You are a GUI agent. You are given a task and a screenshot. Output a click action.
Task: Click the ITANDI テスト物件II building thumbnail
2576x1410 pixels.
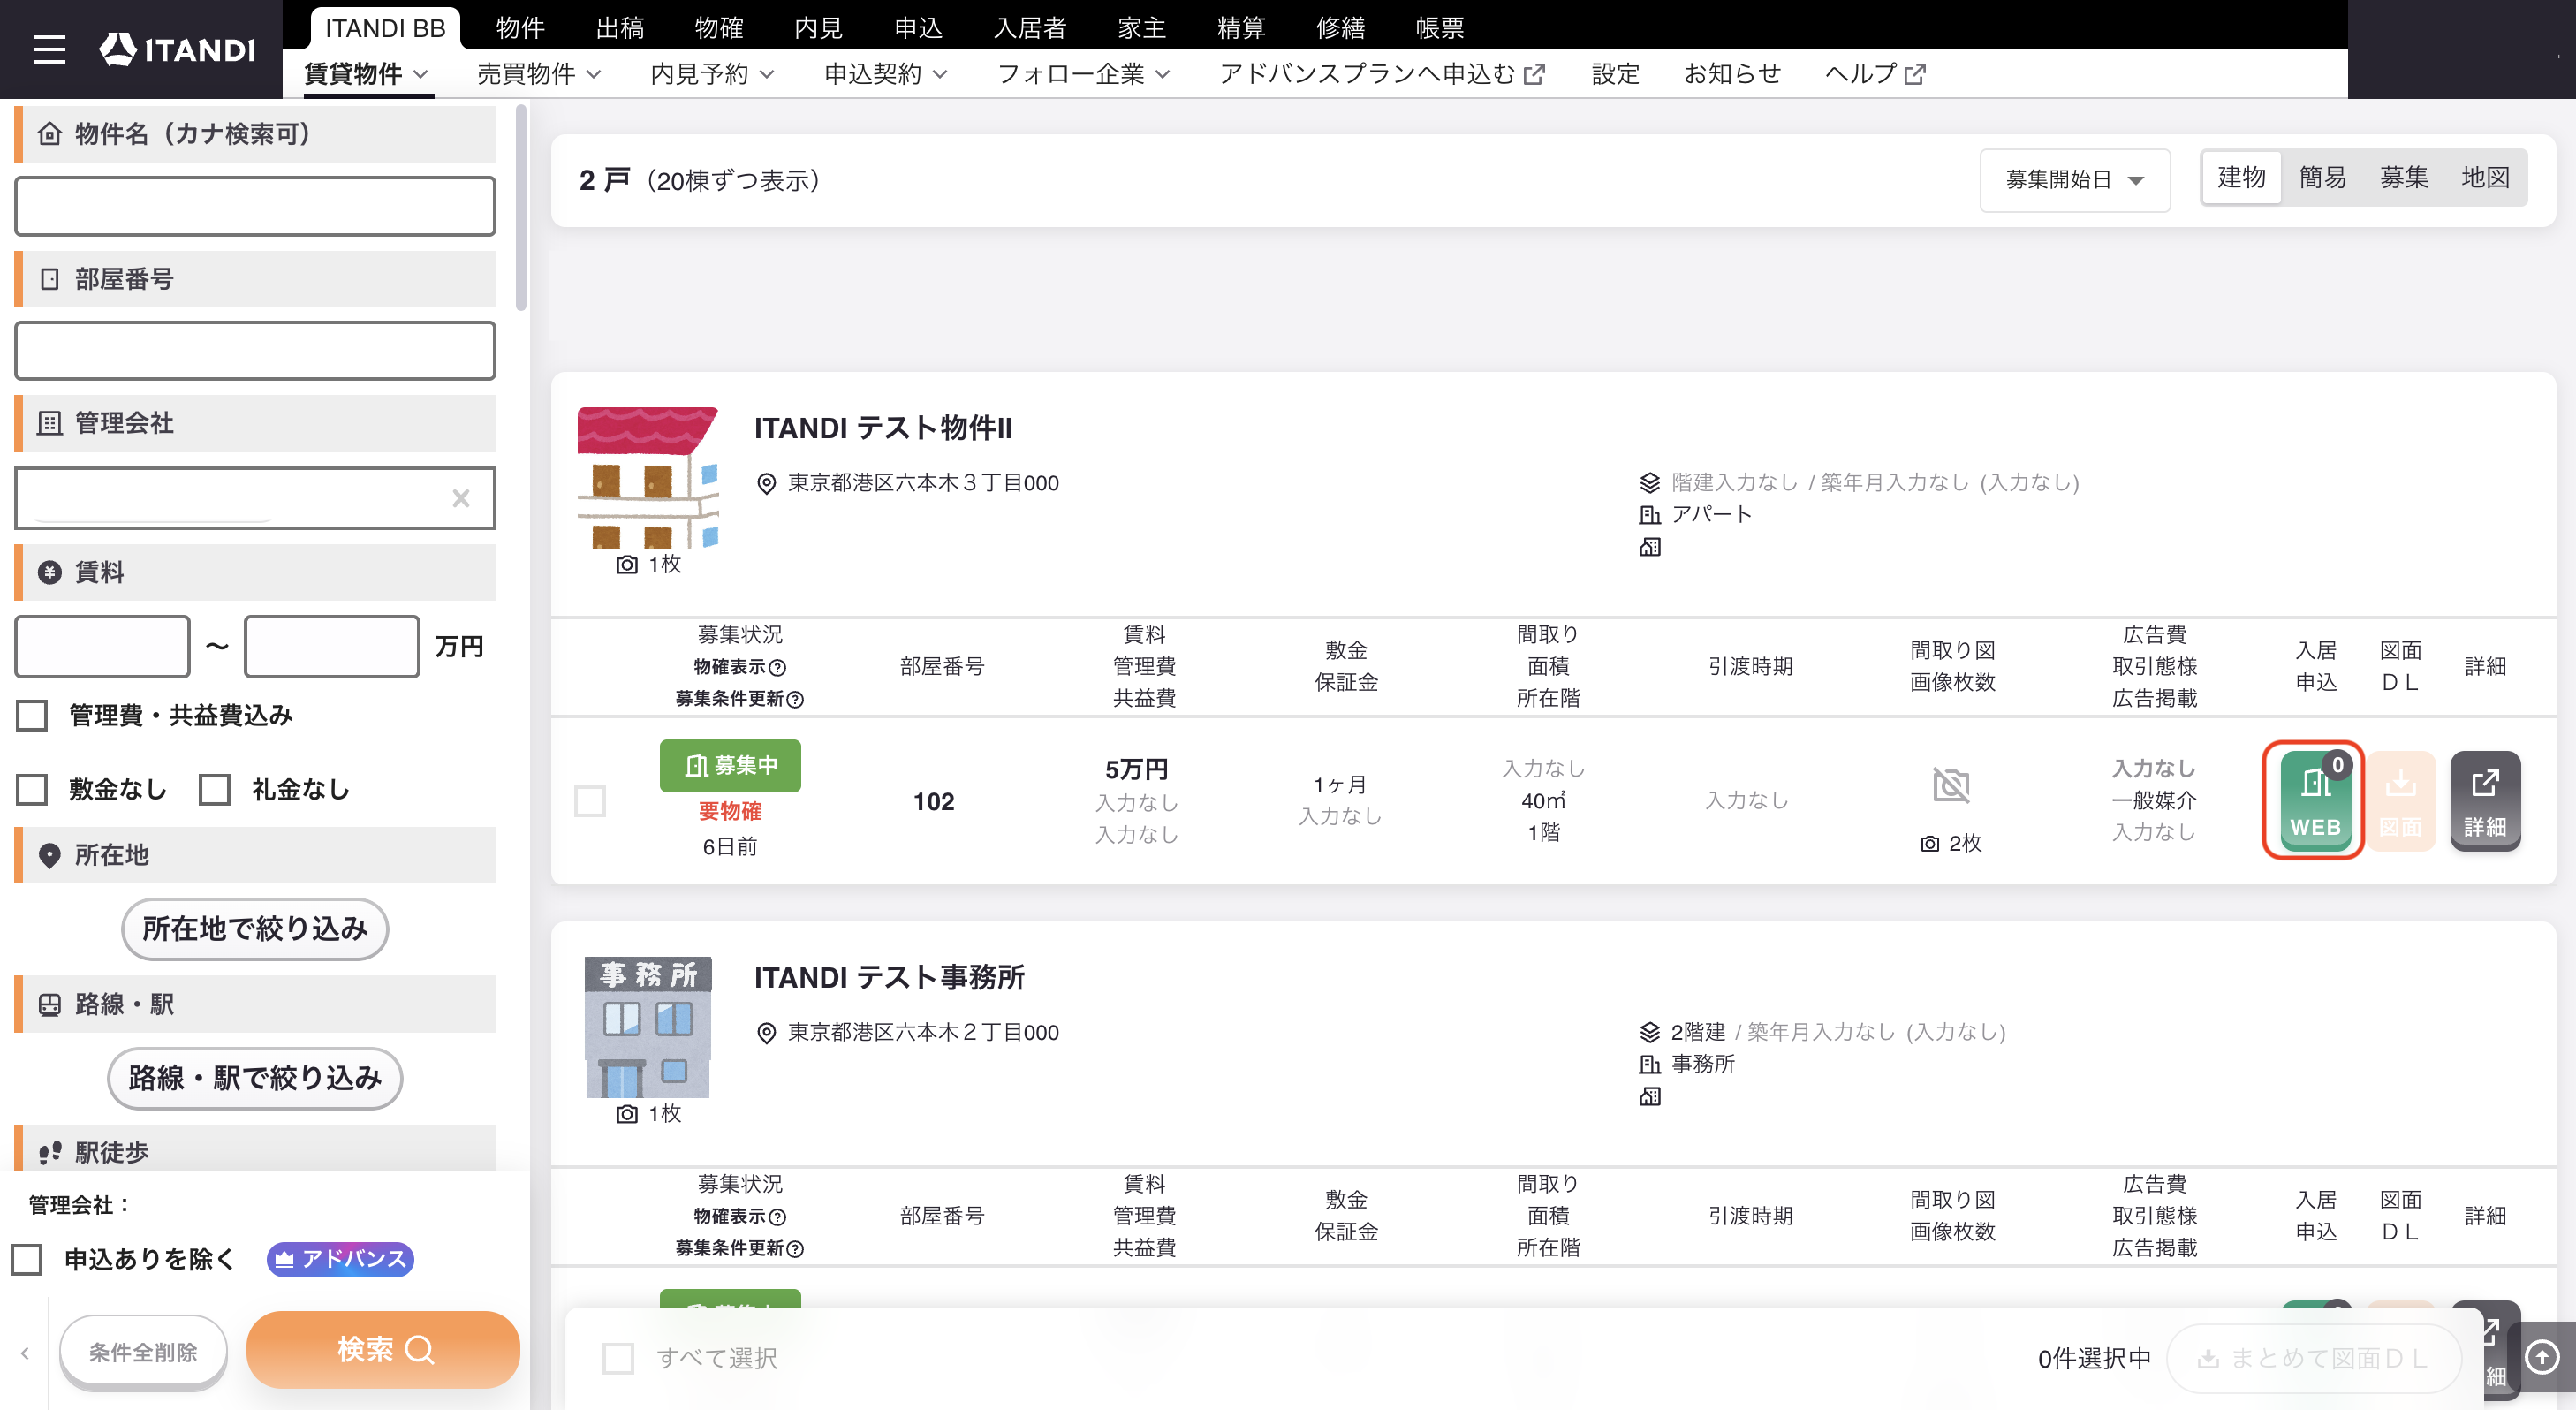pyautogui.click(x=648, y=477)
